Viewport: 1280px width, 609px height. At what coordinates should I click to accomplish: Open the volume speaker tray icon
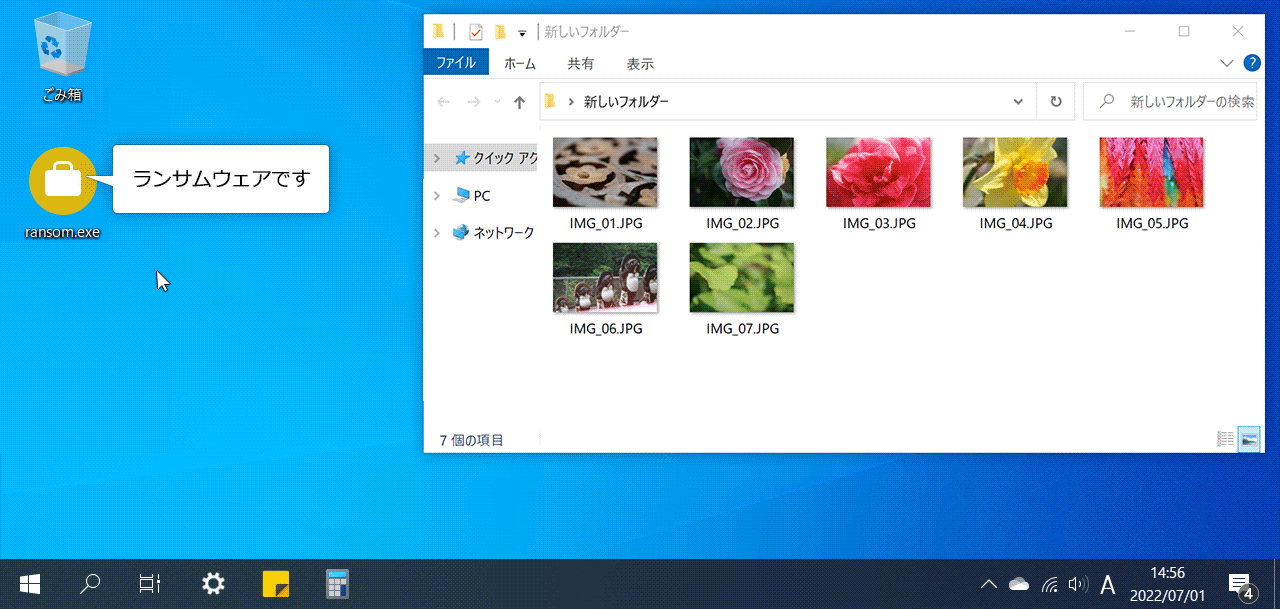click(1077, 584)
